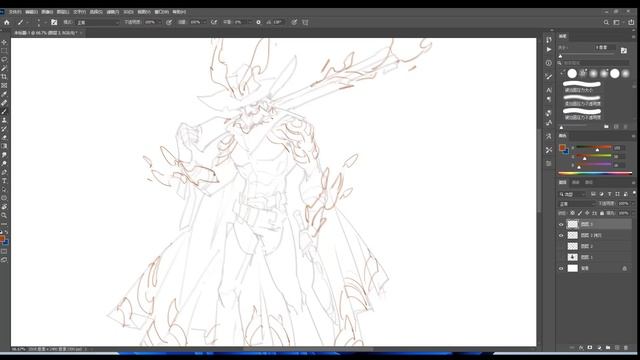The width and height of the screenshot is (640, 360).
Task: Click the R slider in the Color panel
Action: (594, 147)
